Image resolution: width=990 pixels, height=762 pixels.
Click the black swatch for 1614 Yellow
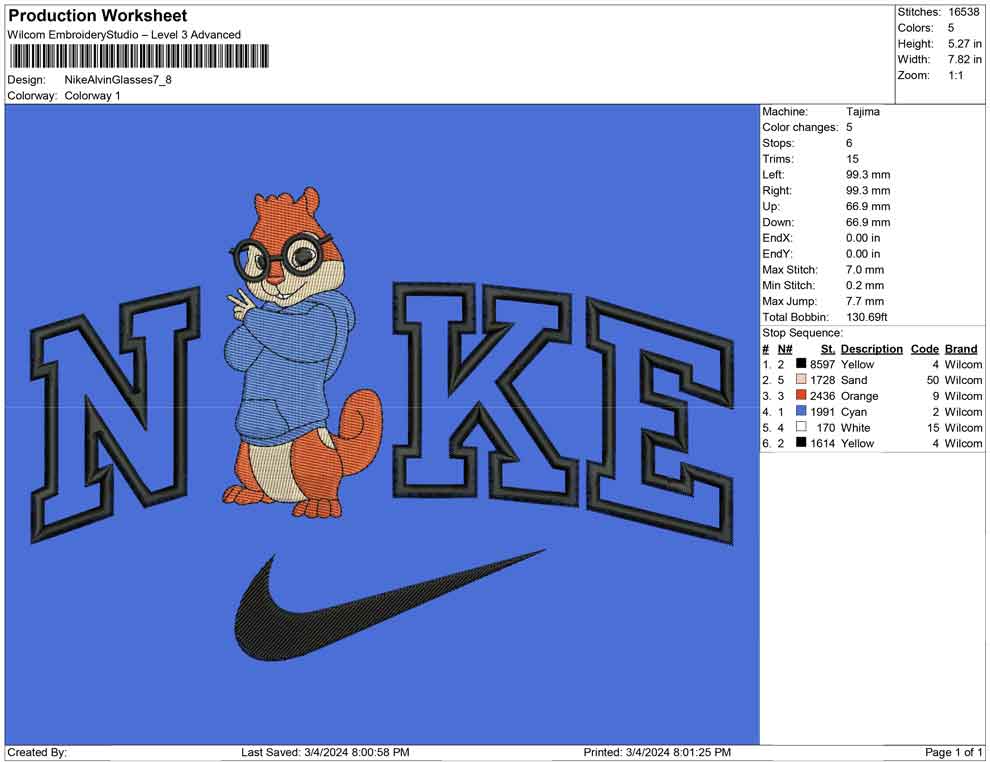coord(801,443)
